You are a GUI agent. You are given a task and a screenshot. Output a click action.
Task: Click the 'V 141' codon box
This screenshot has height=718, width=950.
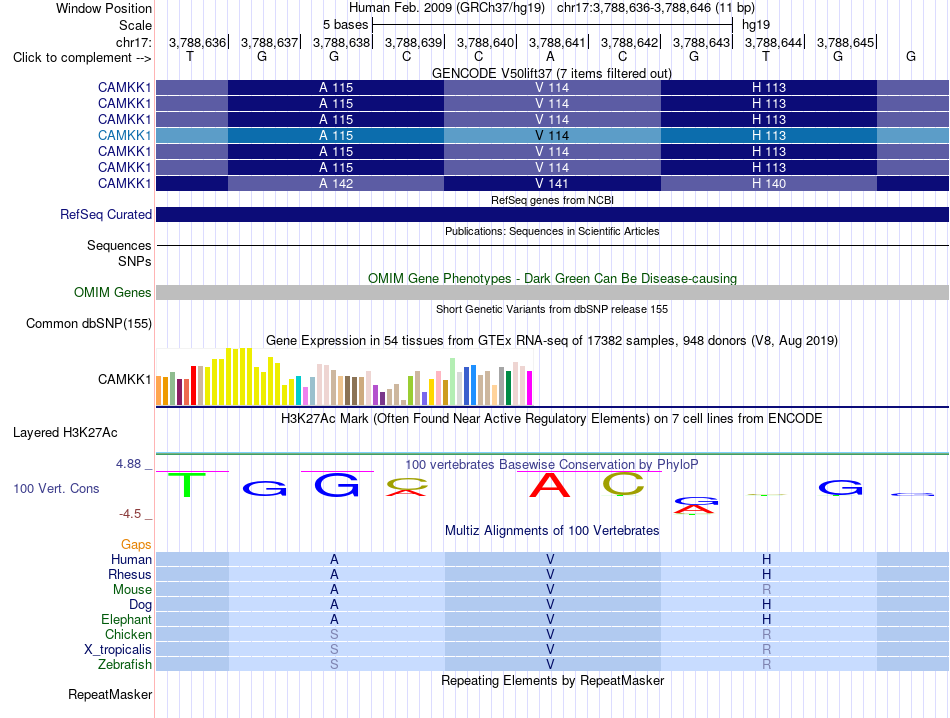[x=552, y=184]
